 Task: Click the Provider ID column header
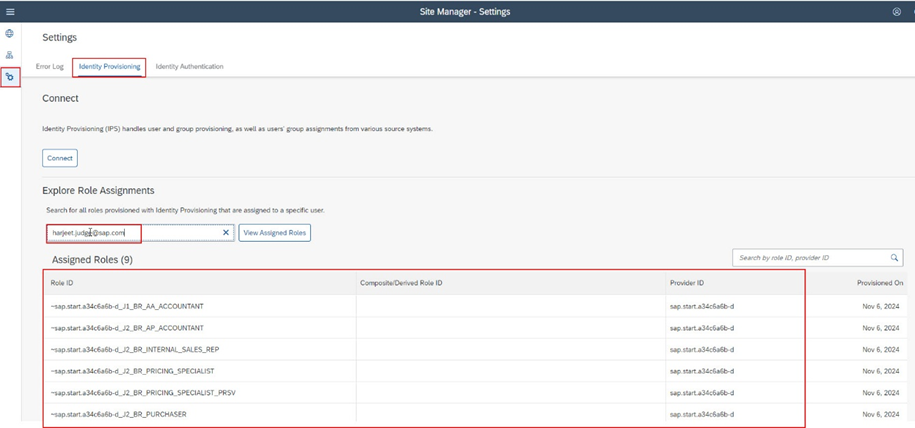pos(687,283)
